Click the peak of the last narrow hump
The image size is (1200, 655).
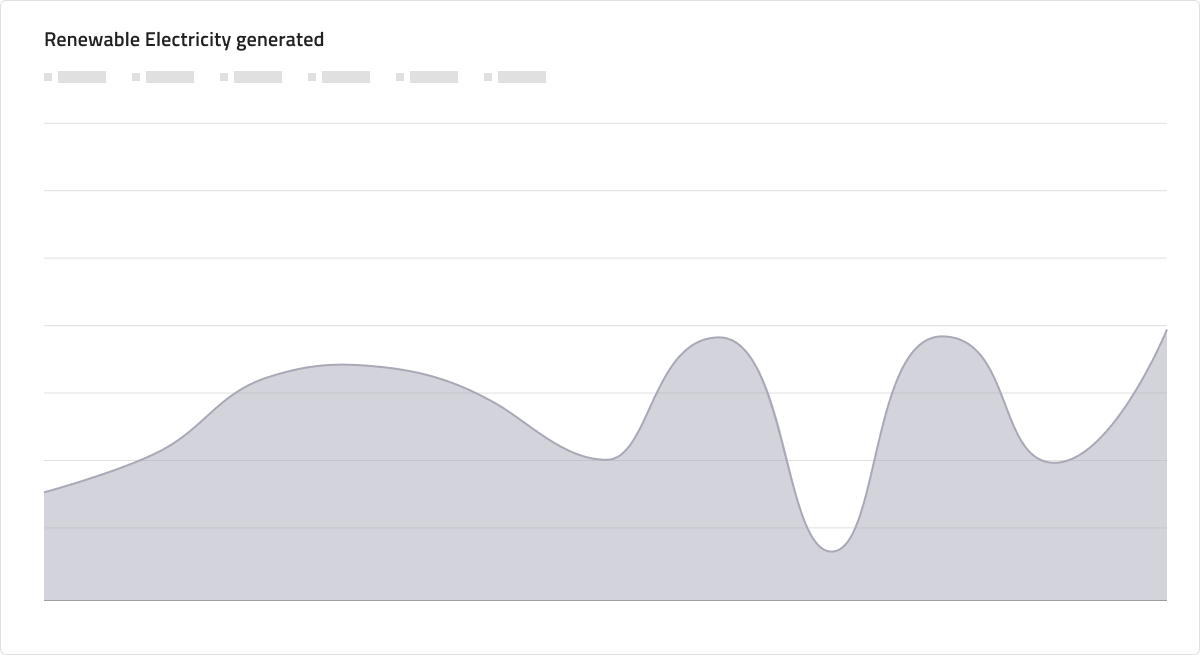[942, 336]
